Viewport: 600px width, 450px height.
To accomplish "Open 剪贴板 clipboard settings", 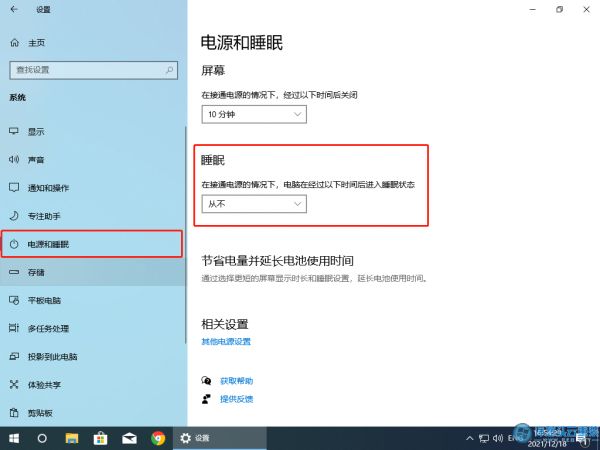I will click(x=93, y=413).
